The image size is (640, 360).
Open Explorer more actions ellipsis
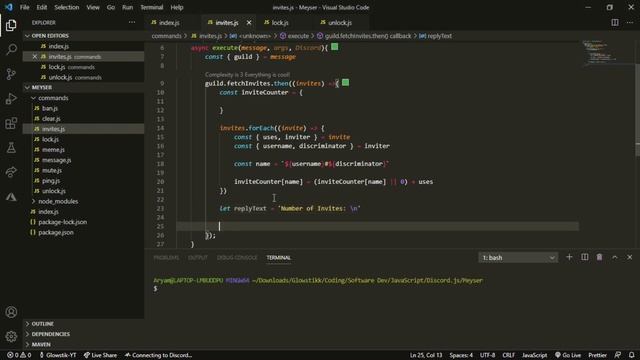tap(132, 22)
